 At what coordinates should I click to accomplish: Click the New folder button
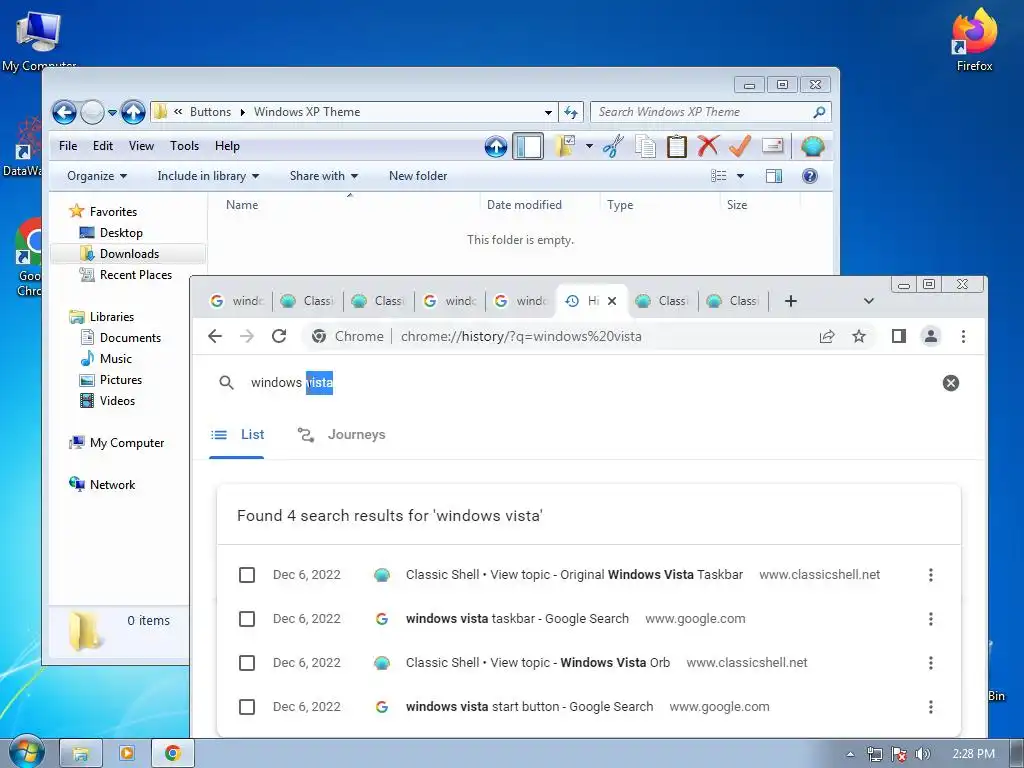coord(418,176)
